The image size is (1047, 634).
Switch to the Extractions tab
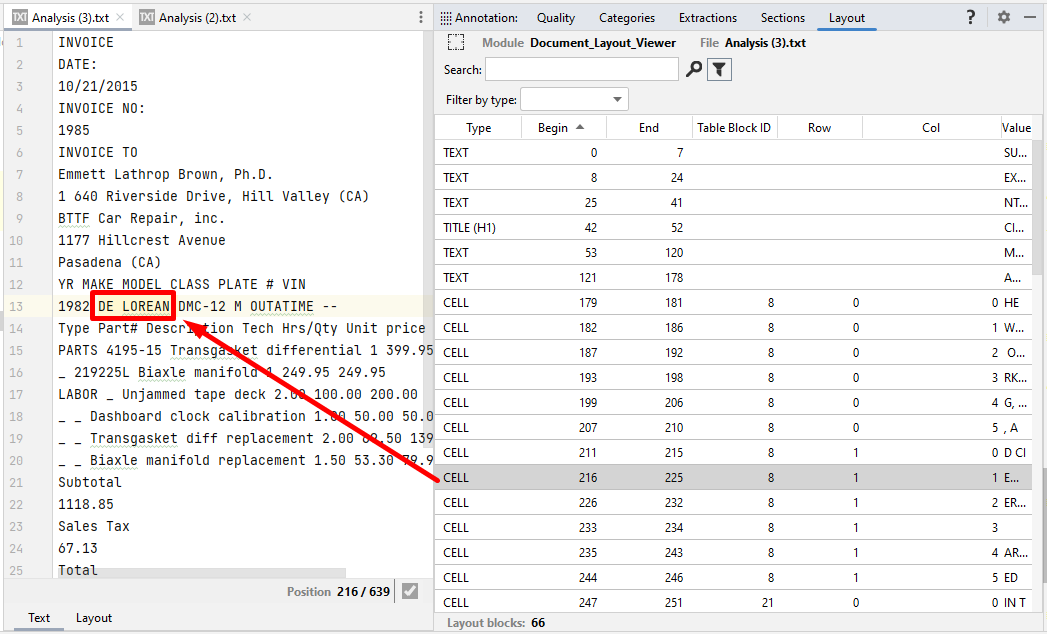coord(707,18)
